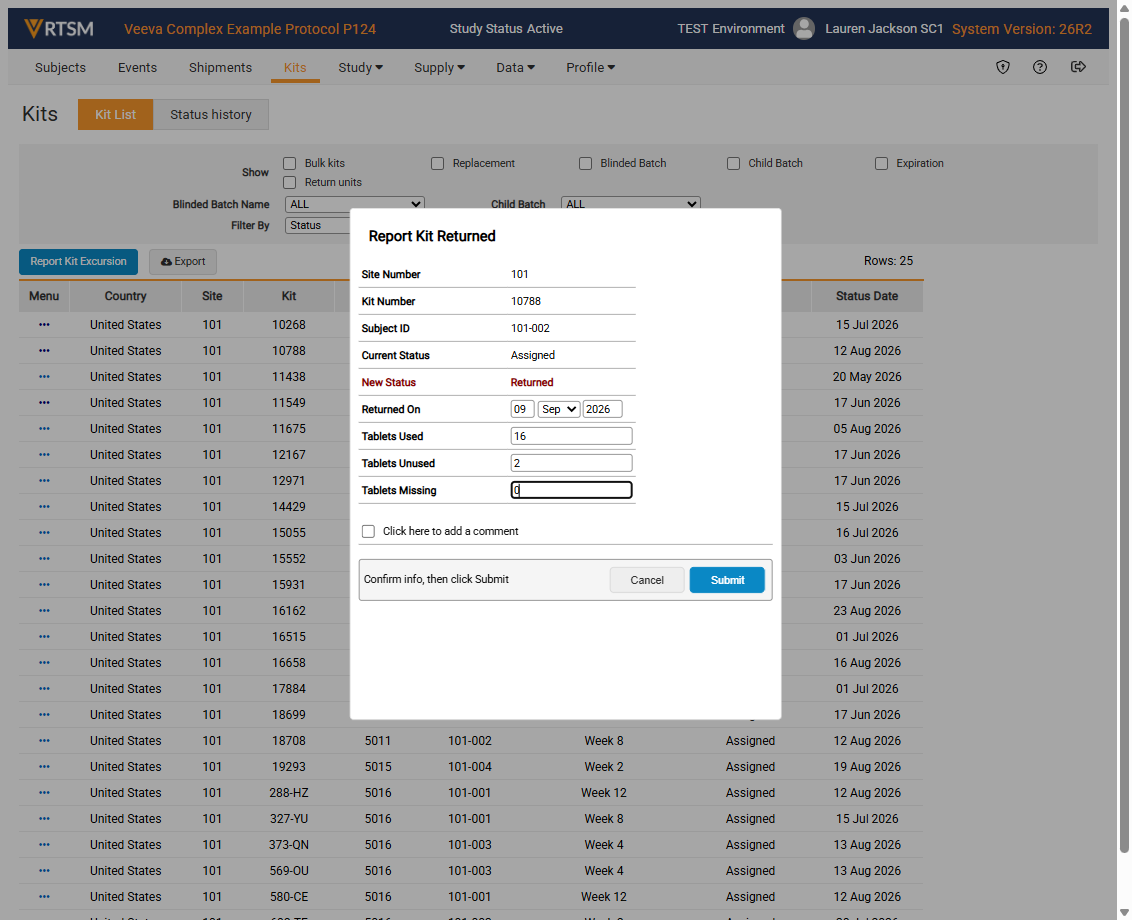Screen dimensions: 1132x920
Task: Open row menu dots for kit 18708
Action: 44,741
